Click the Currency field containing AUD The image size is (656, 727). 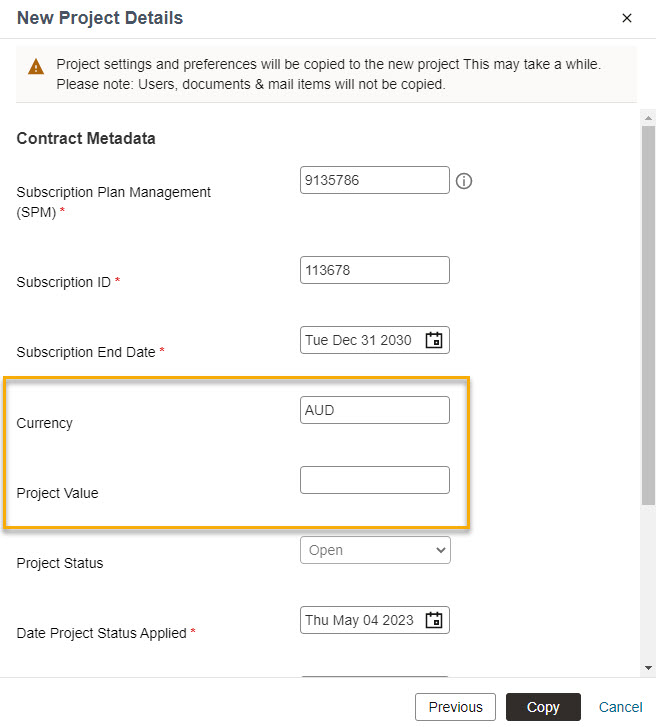point(374,410)
